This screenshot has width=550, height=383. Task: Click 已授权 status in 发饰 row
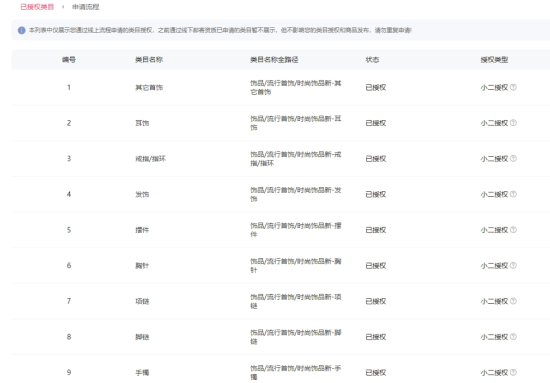click(376, 194)
